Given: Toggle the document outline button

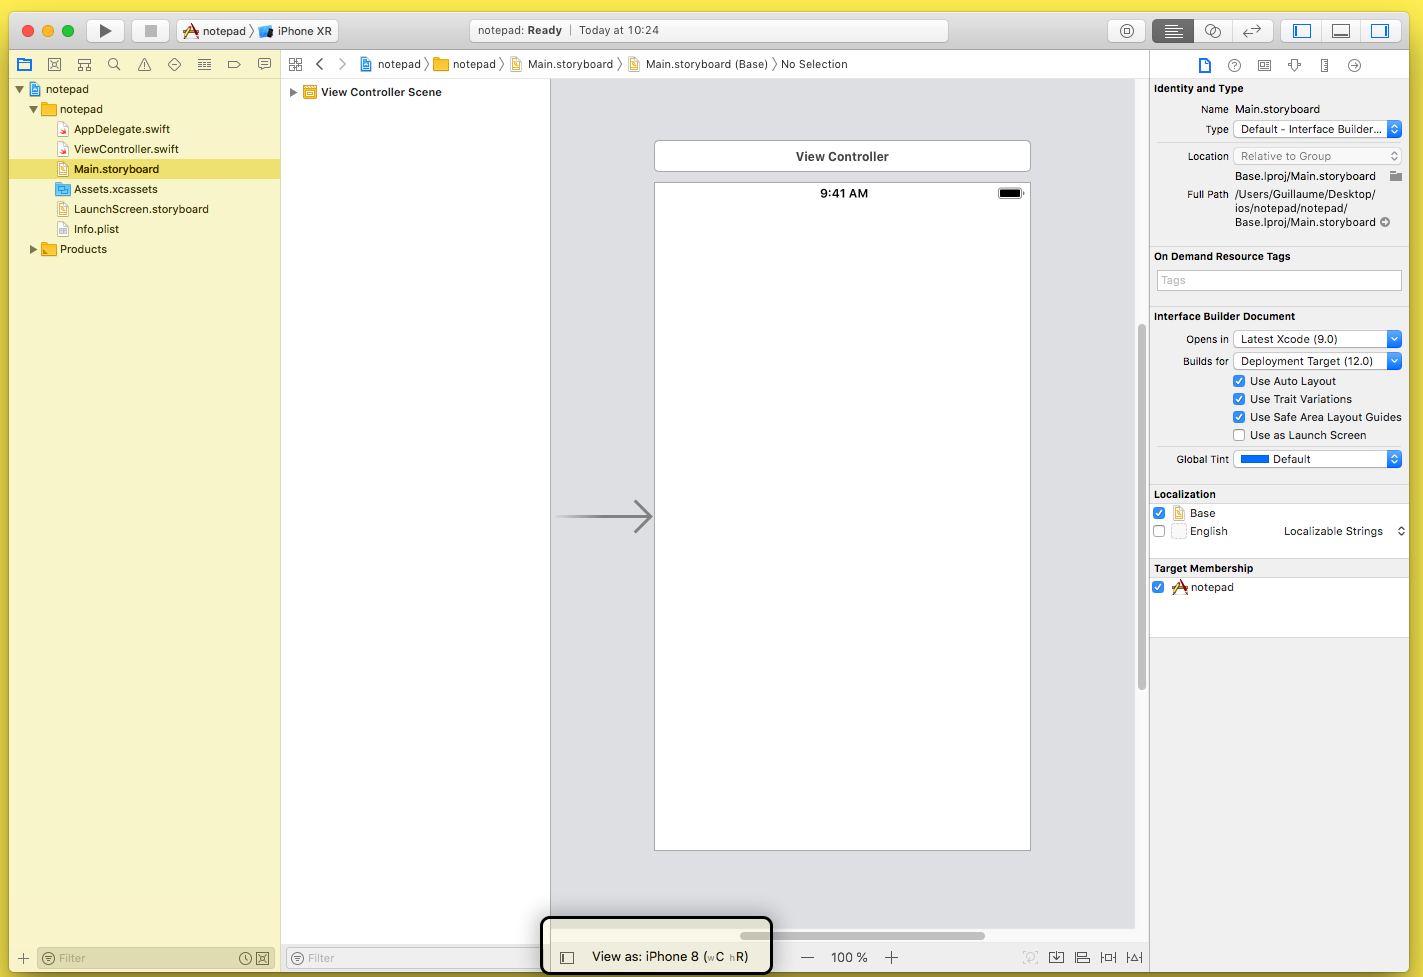Looking at the screenshot, I should pos(567,957).
